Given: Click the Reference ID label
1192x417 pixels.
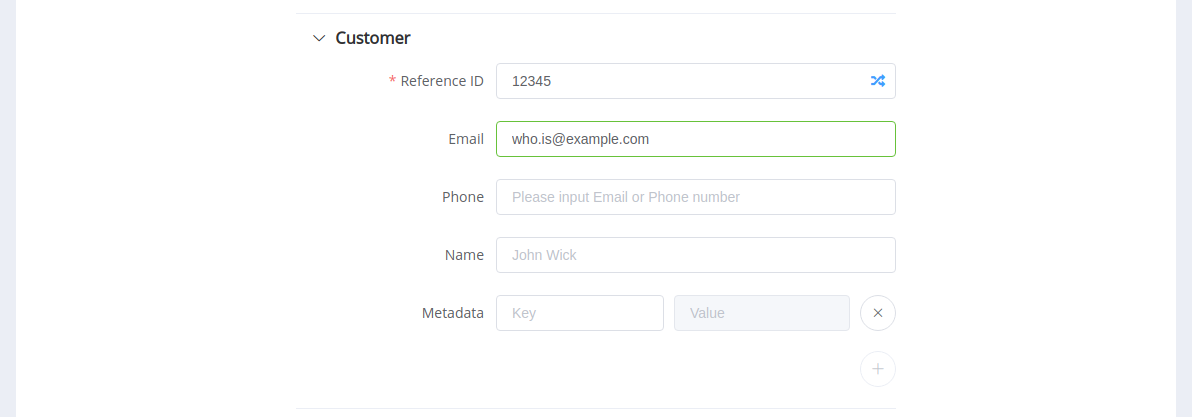Looking at the screenshot, I should (442, 81).
